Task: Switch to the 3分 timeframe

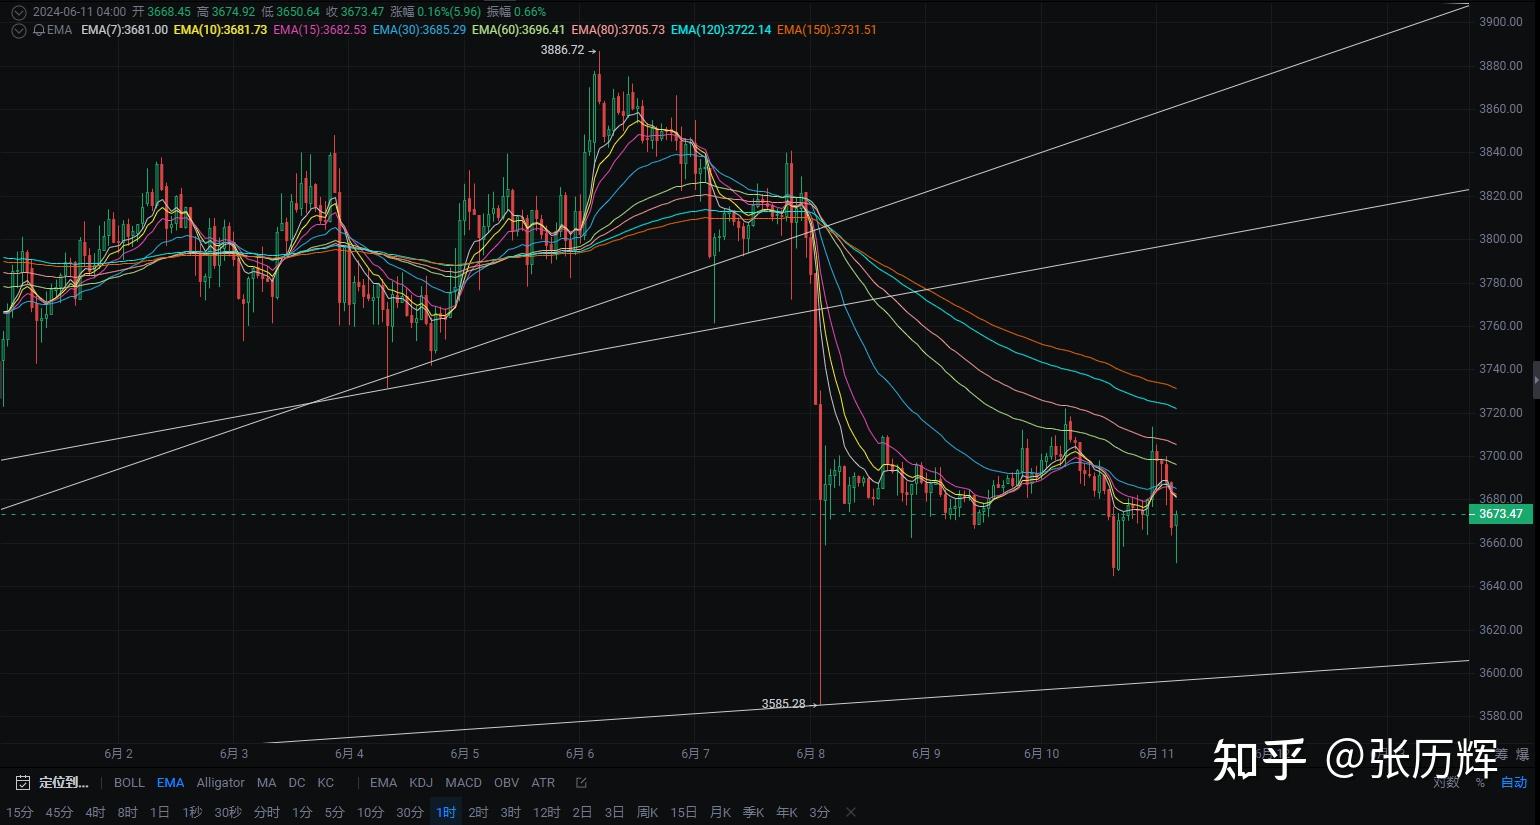Action: coord(819,812)
